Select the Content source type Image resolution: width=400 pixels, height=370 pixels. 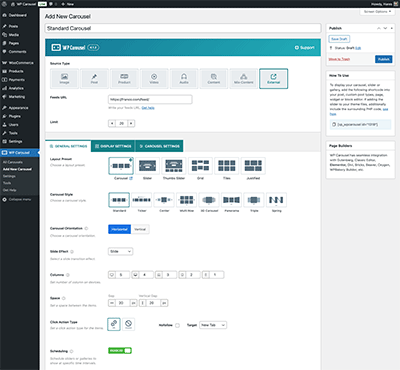click(x=214, y=79)
